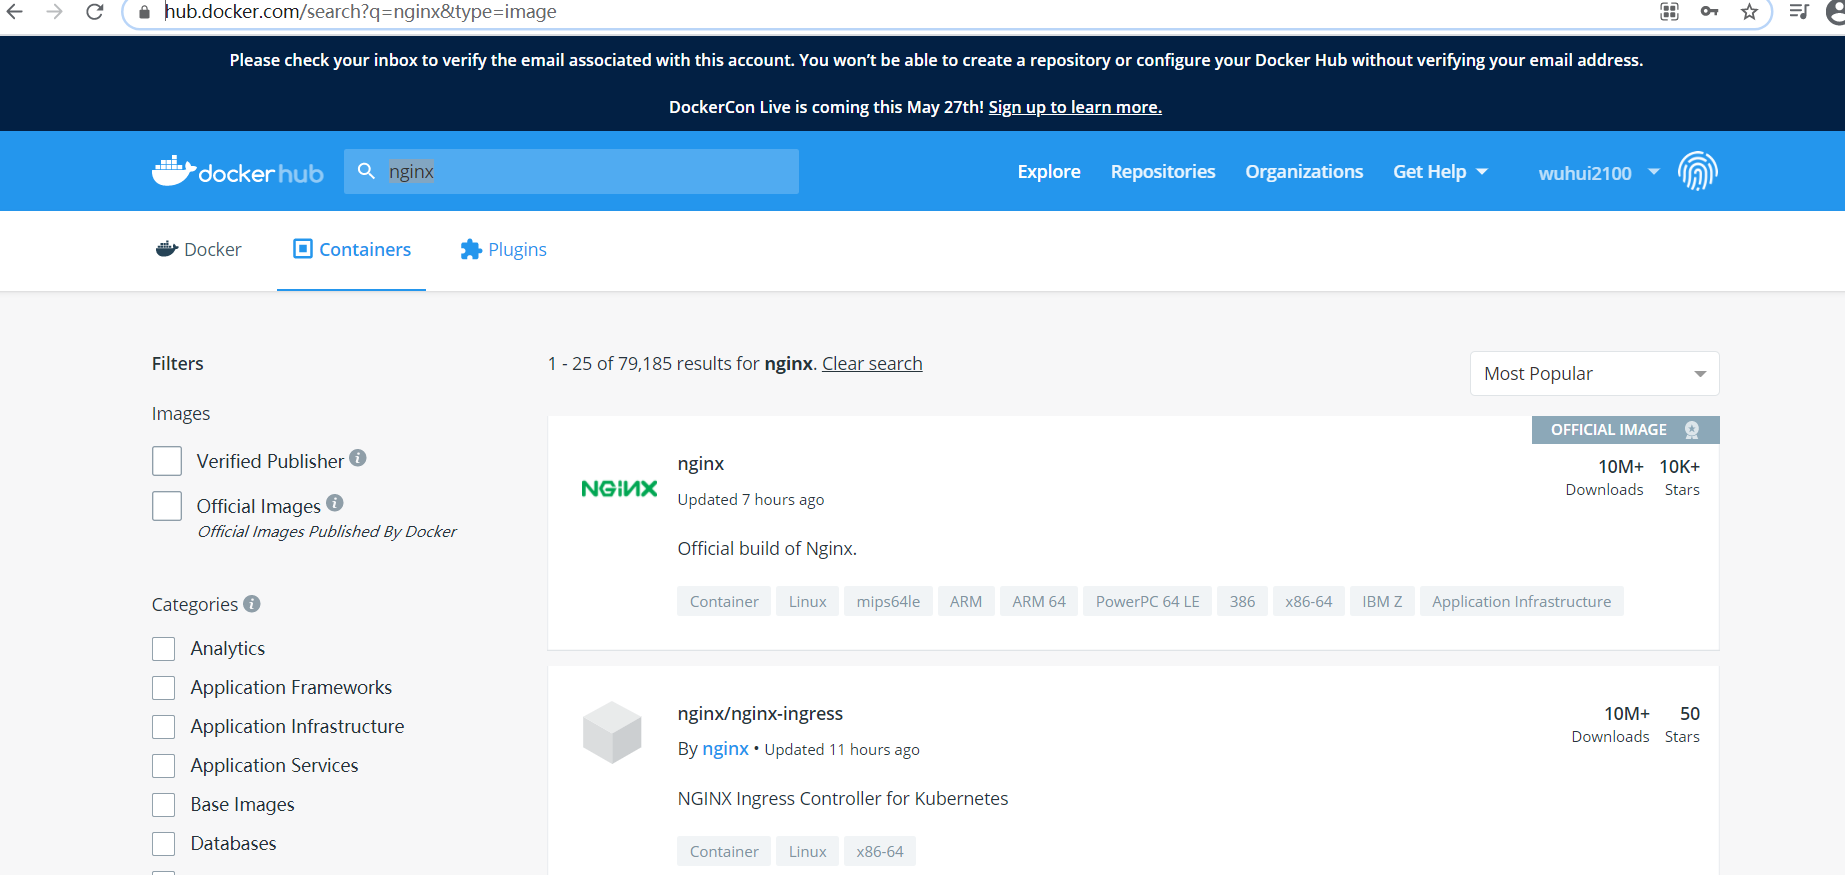This screenshot has height=875, width=1845.
Task: Click the mips64le tag on nginx card
Action: 888,602
